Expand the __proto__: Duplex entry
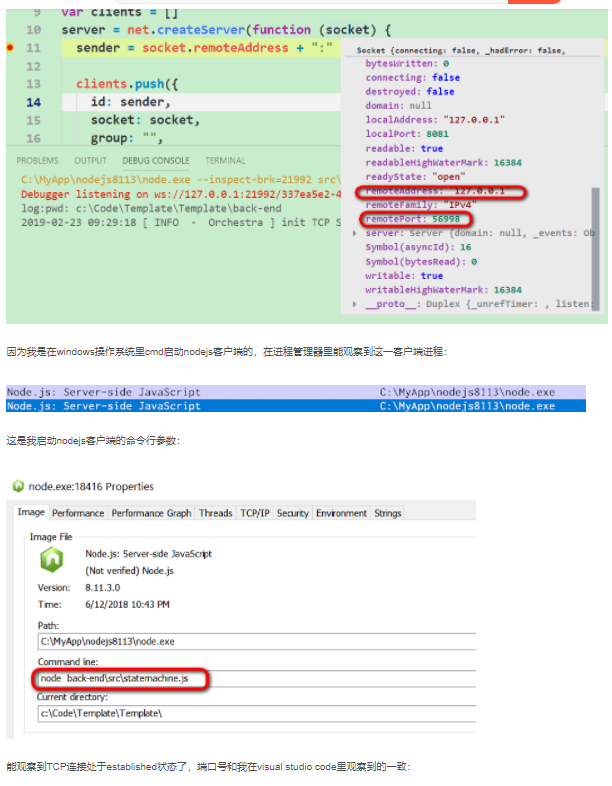Viewport: 612px width, 786px height. [x=355, y=304]
